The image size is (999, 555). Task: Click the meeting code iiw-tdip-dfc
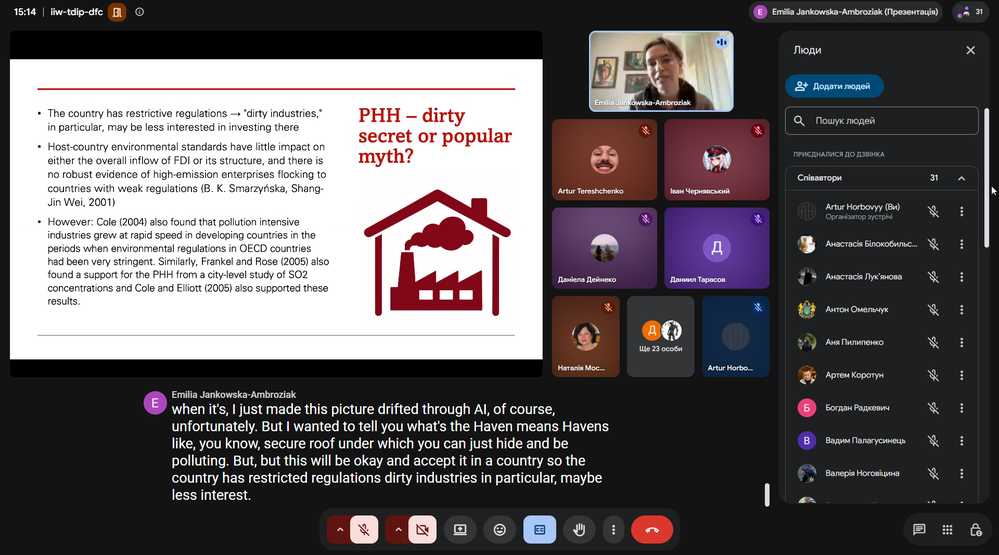[76, 11]
